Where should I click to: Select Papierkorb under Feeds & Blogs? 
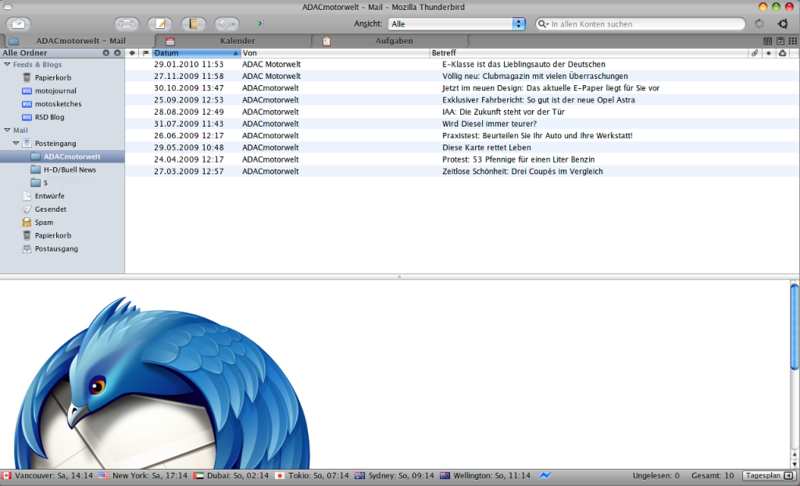53,78
